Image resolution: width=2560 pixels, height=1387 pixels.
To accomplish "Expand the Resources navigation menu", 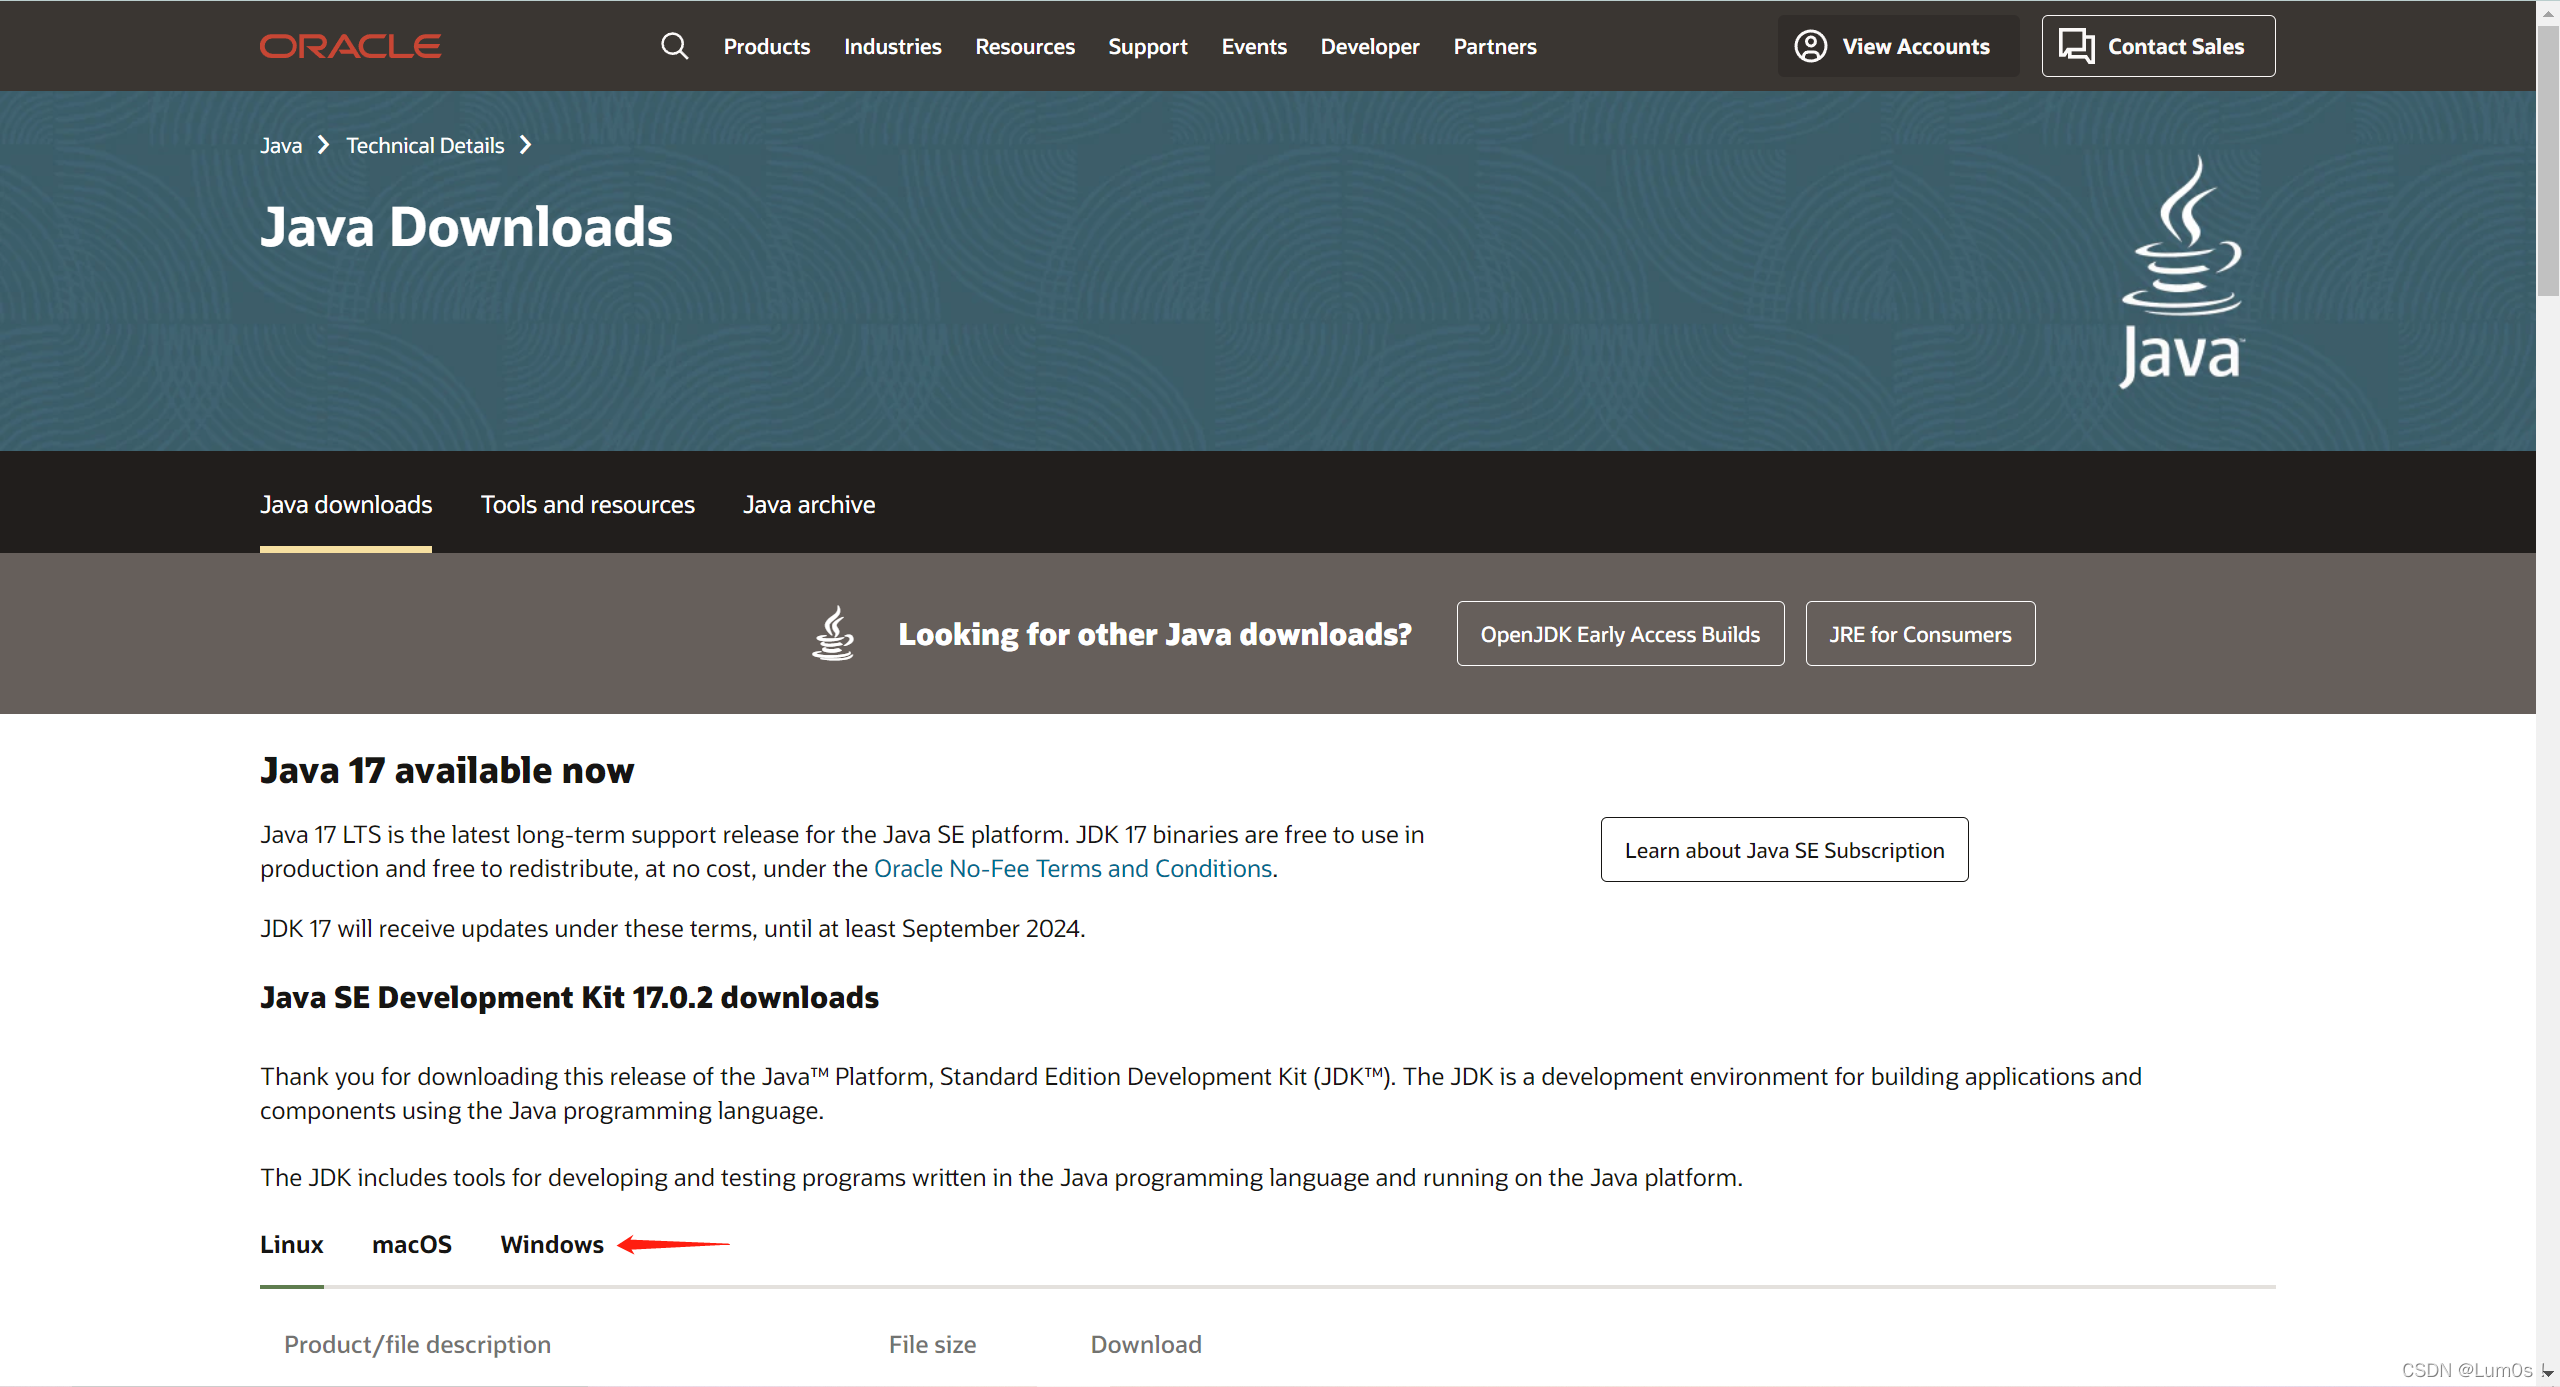I will (x=1024, y=46).
